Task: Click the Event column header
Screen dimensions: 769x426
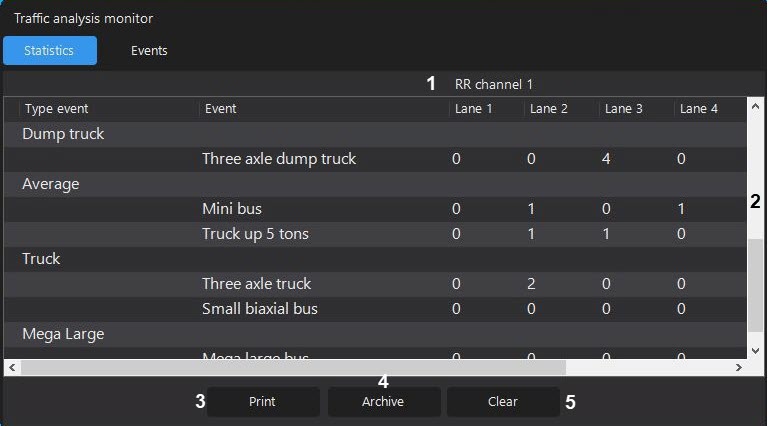Action: click(220, 109)
